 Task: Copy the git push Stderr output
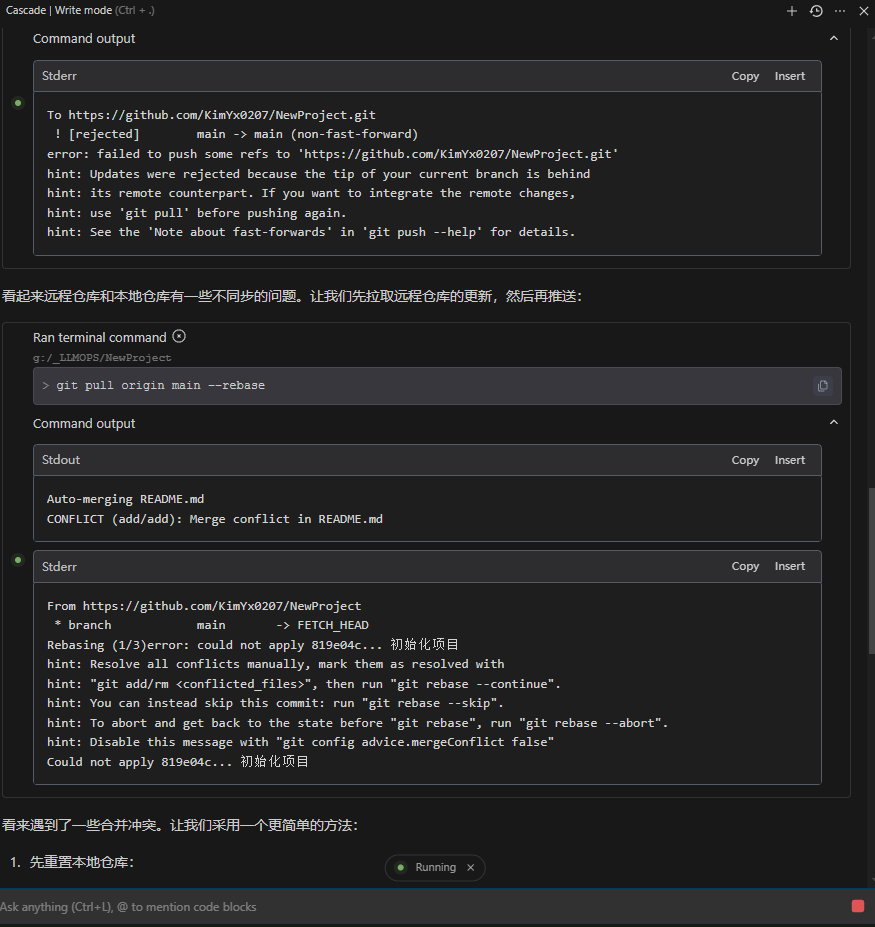(x=745, y=76)
